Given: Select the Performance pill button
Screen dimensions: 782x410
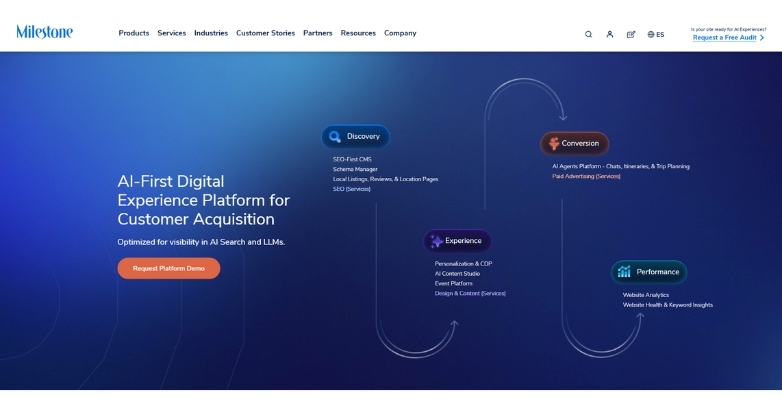Looking at the screenshot, I should coord(649,272).
